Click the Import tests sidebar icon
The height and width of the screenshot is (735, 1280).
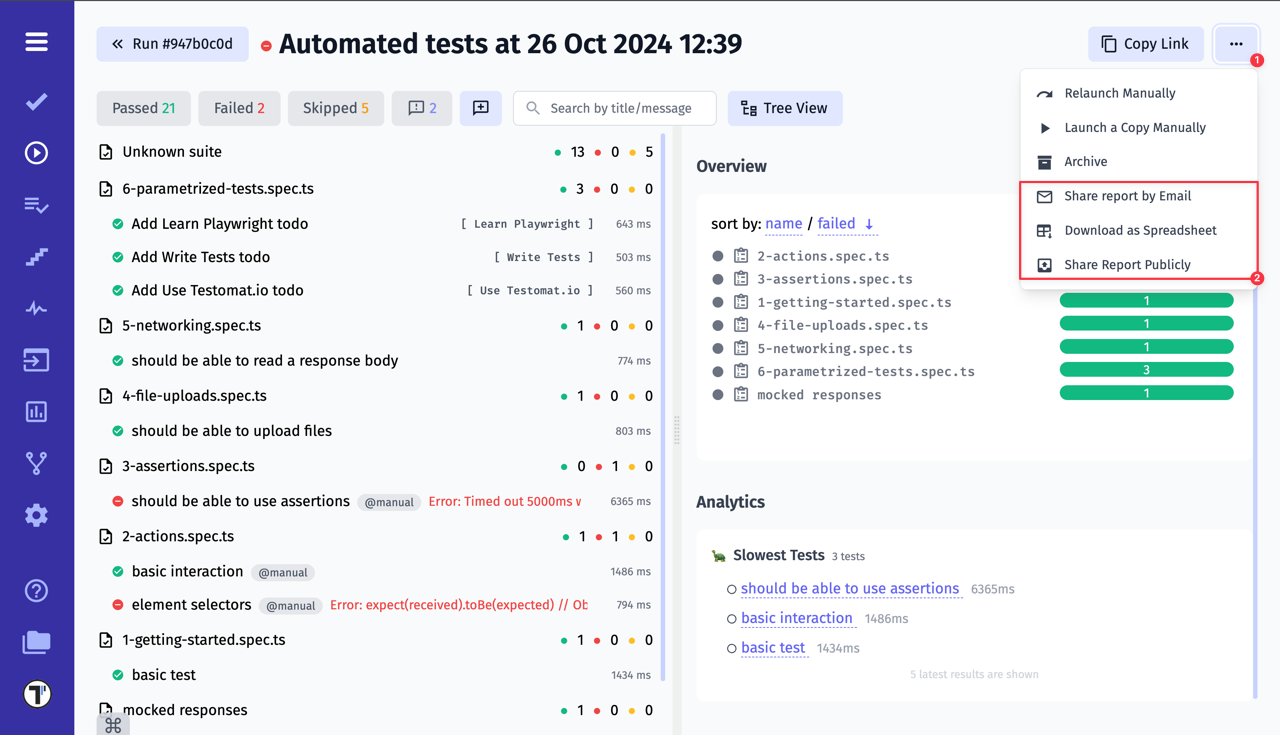(36, 360)
